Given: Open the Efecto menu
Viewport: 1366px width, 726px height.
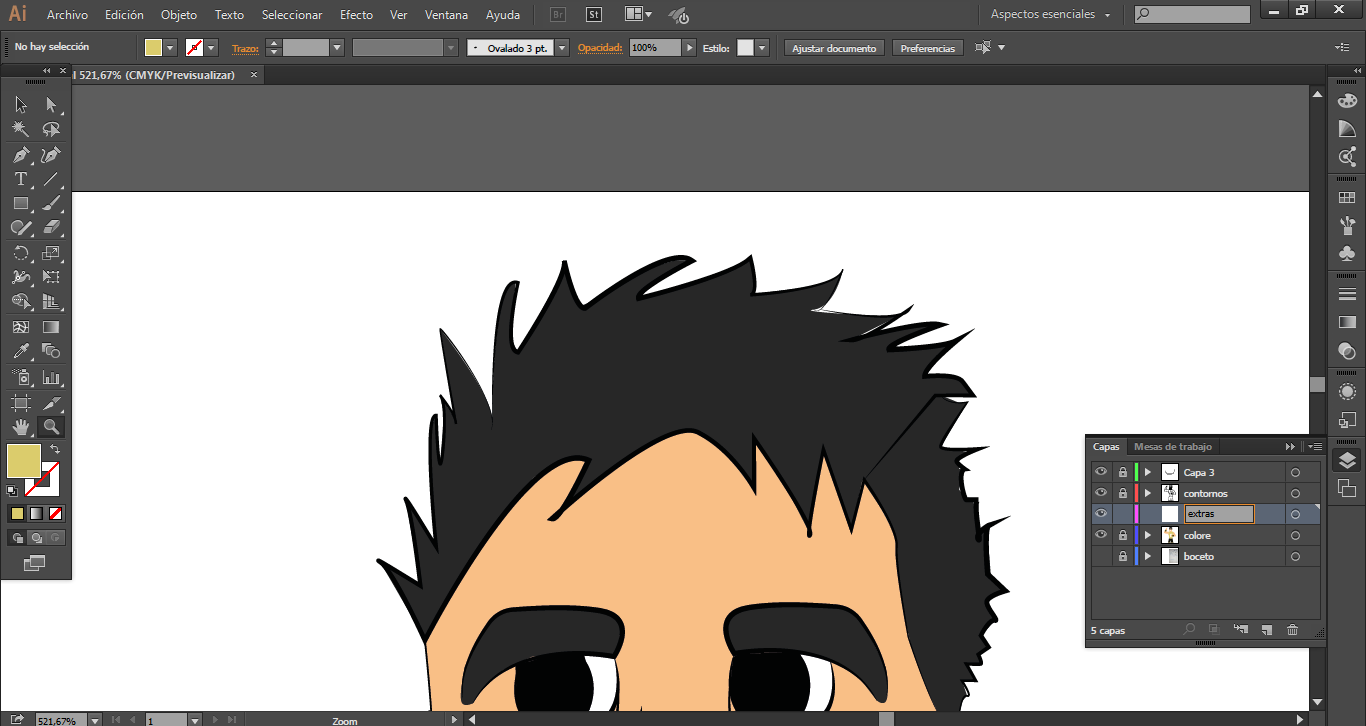Looking at the screenshot, I should coord(356,15).
